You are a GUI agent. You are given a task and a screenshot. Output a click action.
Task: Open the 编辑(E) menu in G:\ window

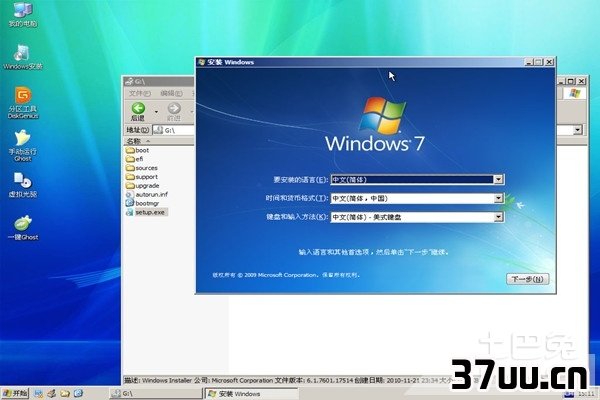click(171, 93)
